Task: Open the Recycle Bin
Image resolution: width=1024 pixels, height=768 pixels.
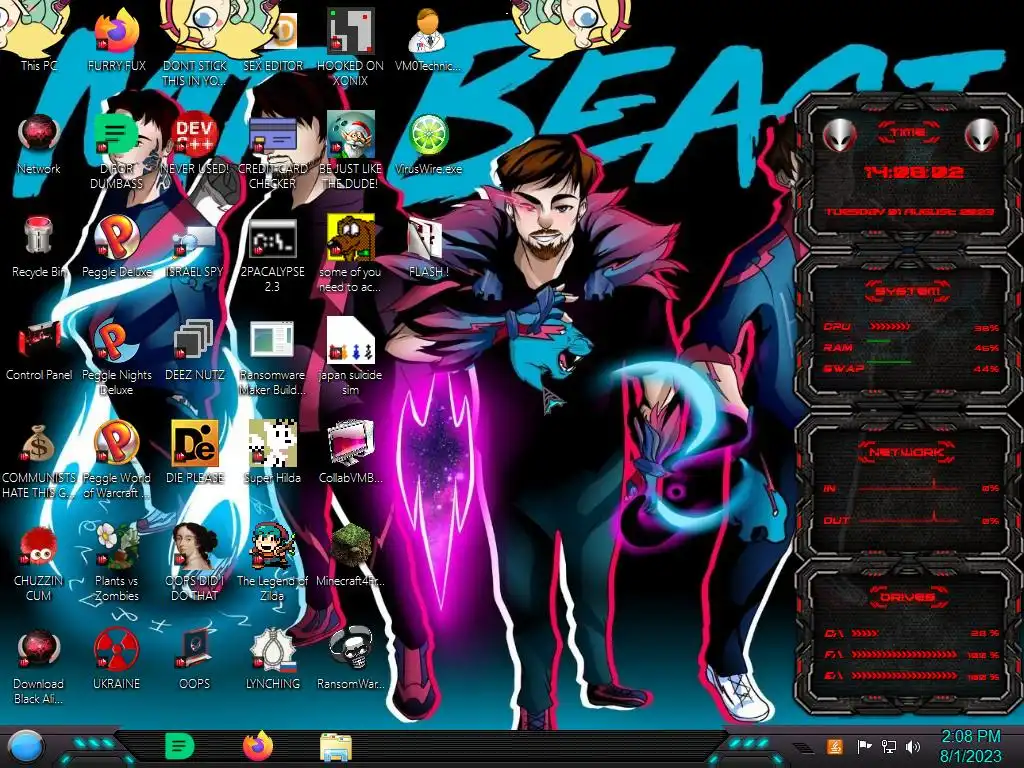Action: pyautogui.click(x=39, y=247)
